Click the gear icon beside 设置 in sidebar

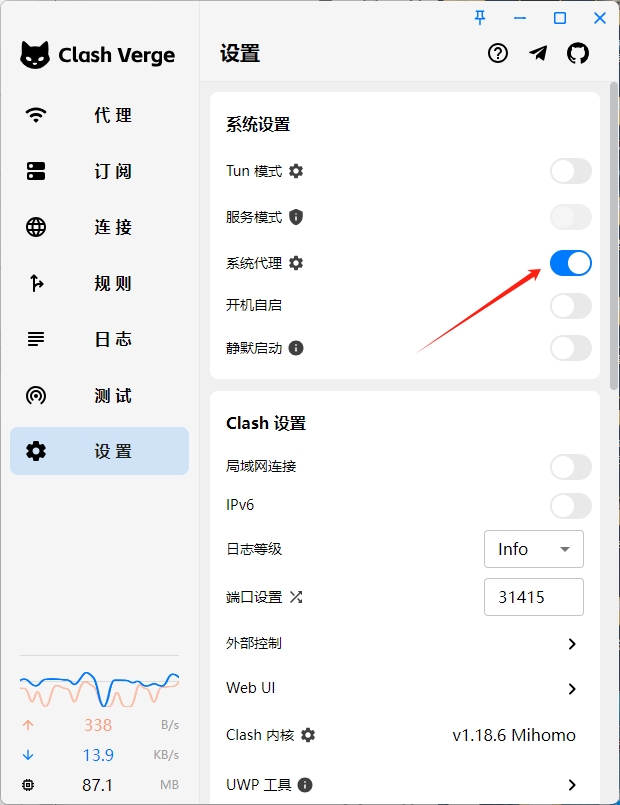point(36,451)
